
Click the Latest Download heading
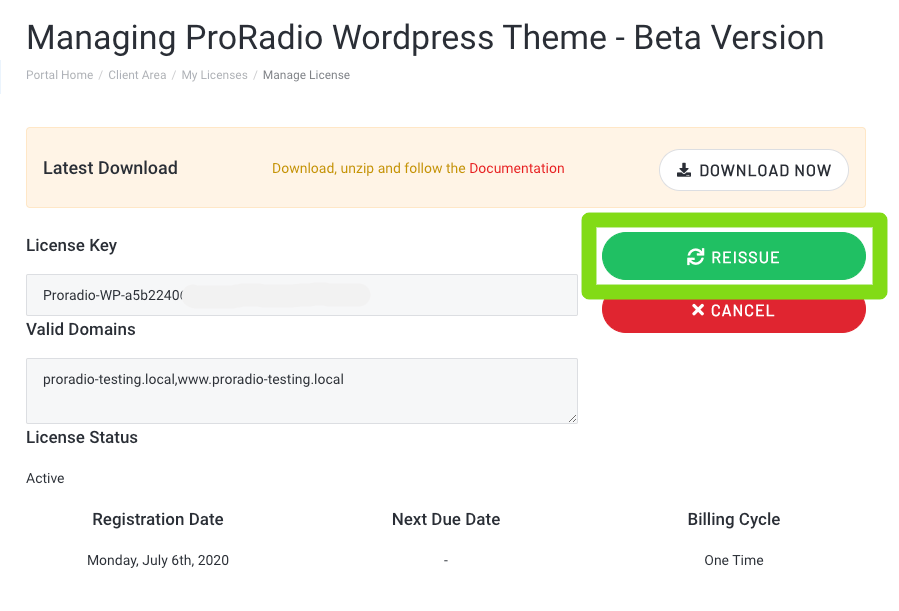click(x=110, y=168)
